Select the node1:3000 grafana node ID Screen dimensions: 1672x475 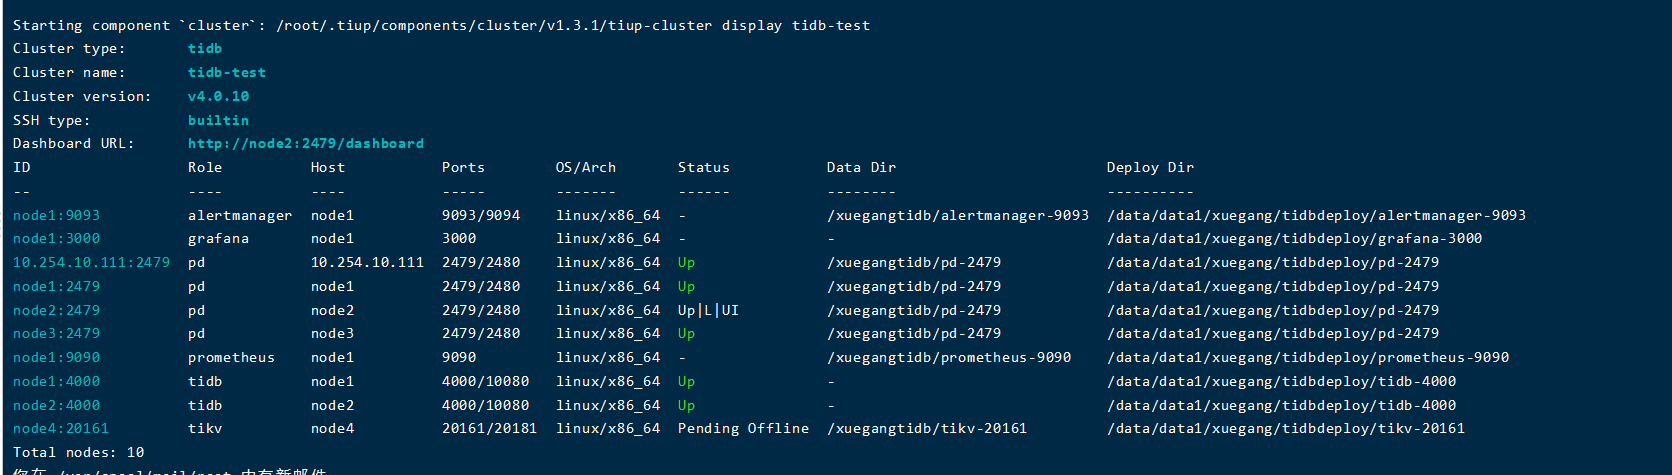[56, 239]
